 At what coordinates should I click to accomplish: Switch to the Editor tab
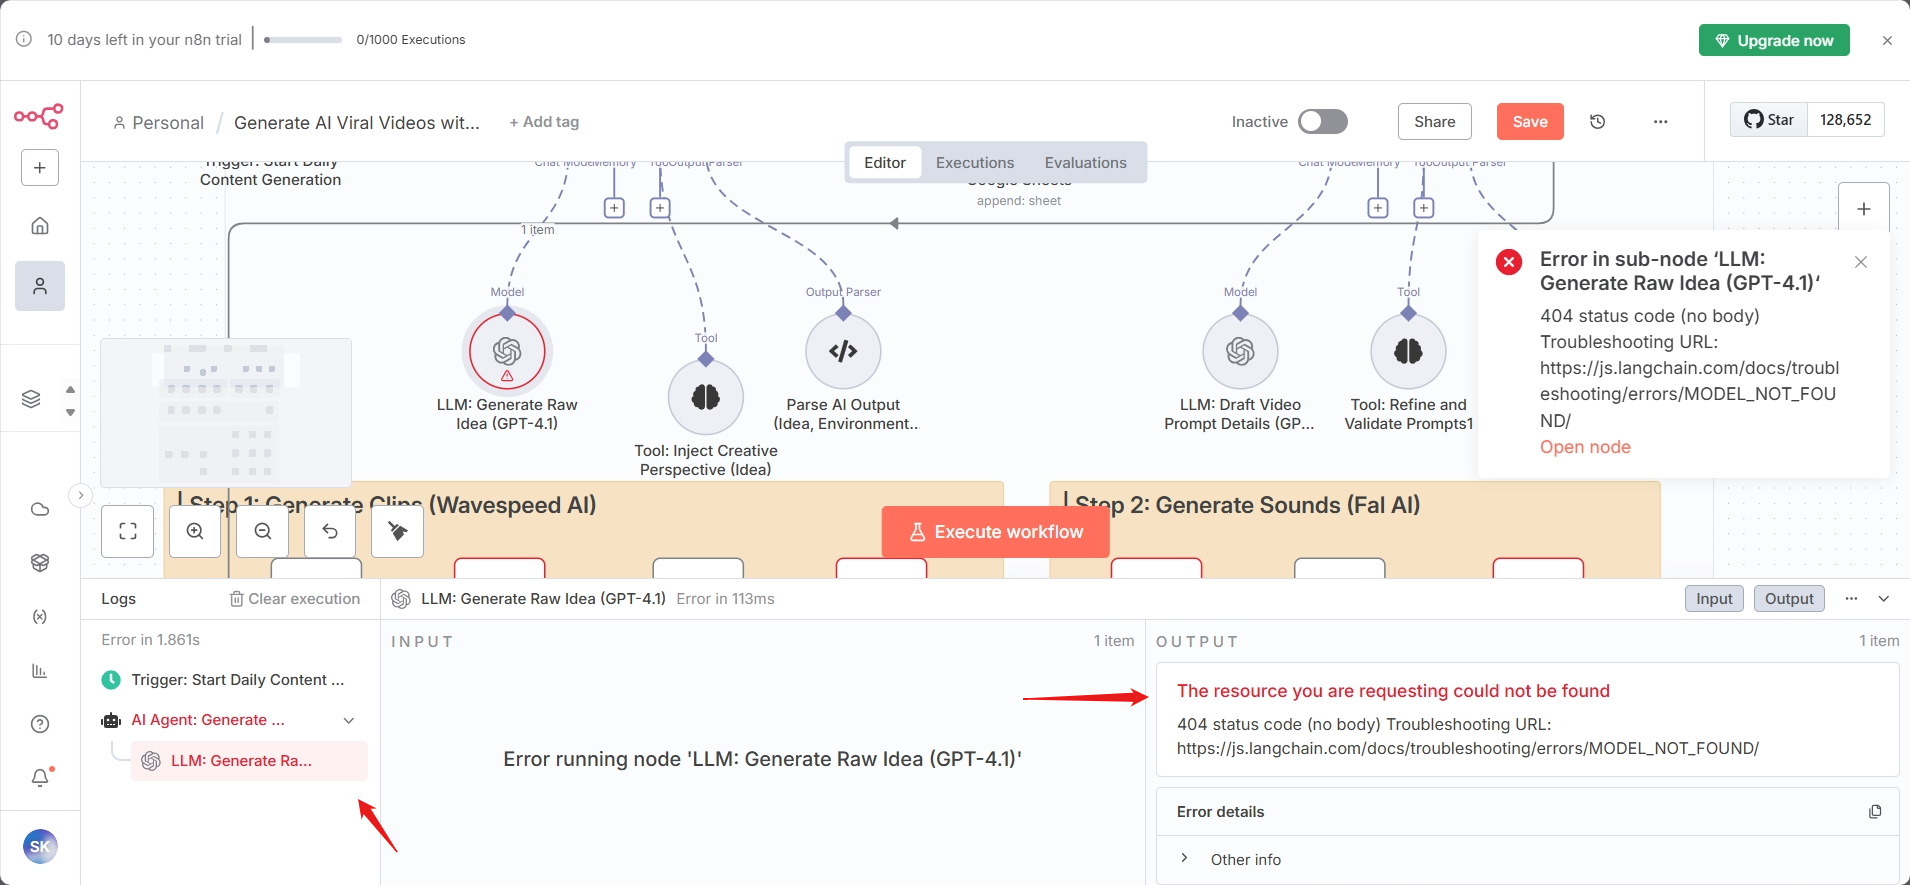coord(885,163)
